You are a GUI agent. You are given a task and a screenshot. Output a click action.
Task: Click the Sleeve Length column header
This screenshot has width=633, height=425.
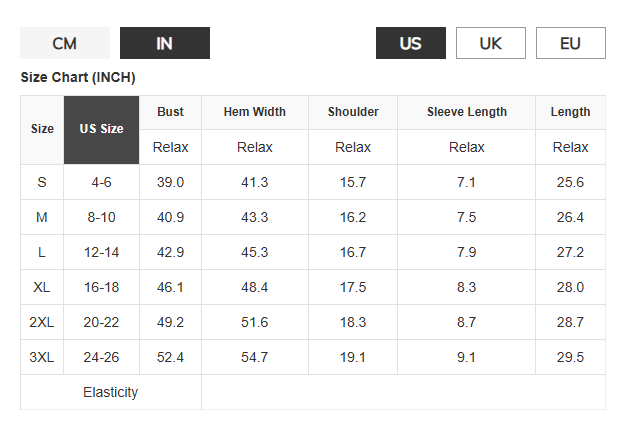coord(467,112)
